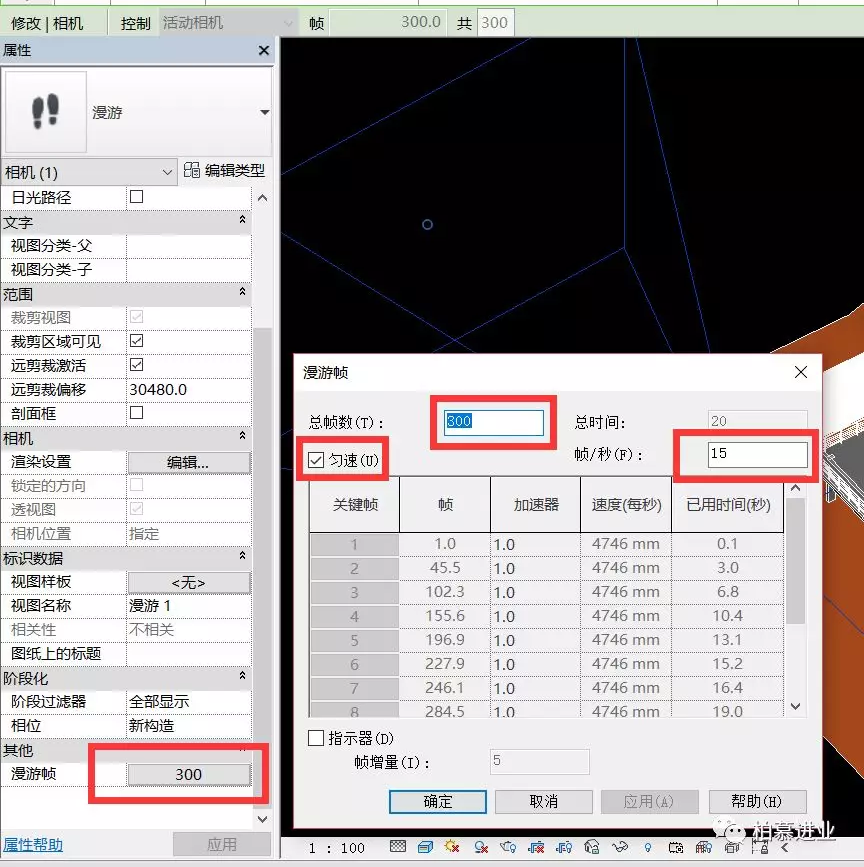The image size is (864, 867).
Task: Toggle the Shadows off icon
Action: point(481,847)
